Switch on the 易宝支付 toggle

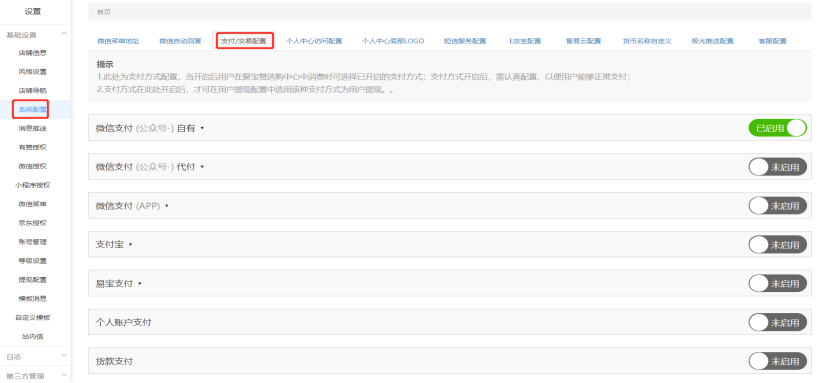point(777,284)
